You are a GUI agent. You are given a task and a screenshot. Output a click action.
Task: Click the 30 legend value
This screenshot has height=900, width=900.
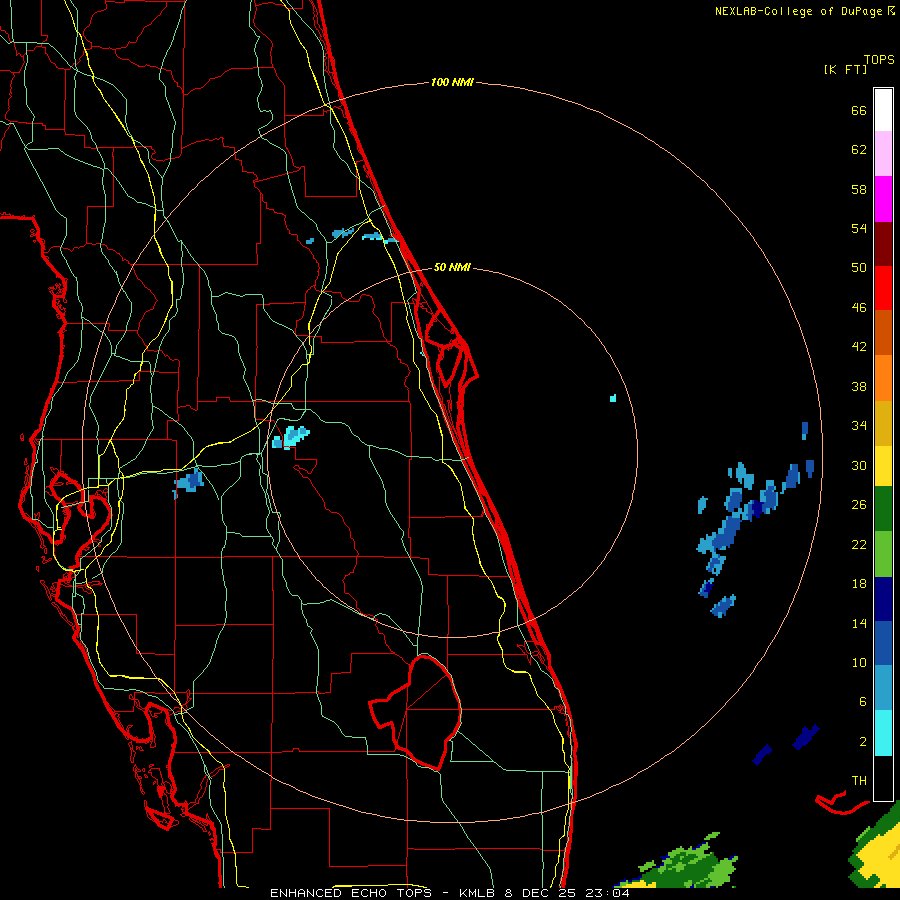(859, 465)
